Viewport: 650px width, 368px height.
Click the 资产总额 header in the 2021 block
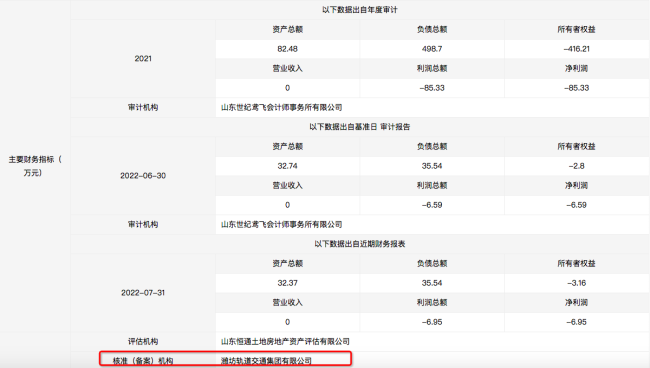287,29
